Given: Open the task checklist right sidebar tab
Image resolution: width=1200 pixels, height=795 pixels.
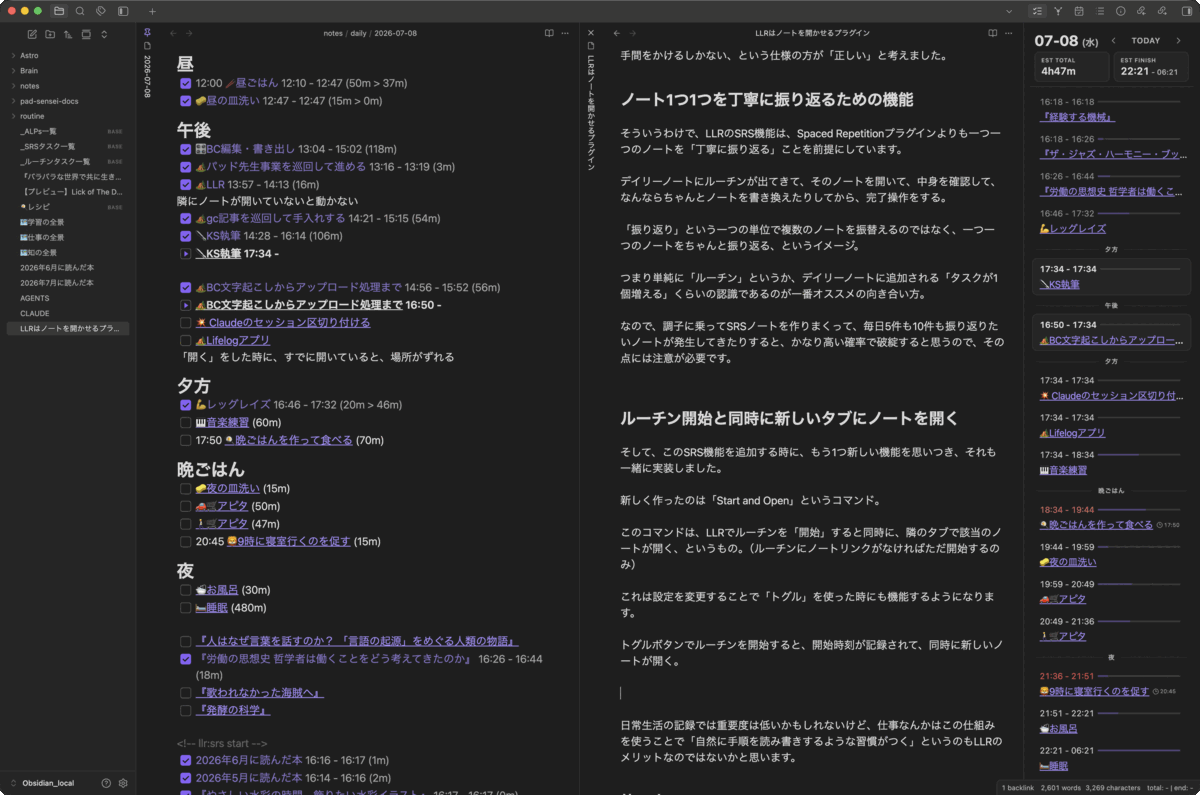Looking at the screenshot, I should [1037, 11].
